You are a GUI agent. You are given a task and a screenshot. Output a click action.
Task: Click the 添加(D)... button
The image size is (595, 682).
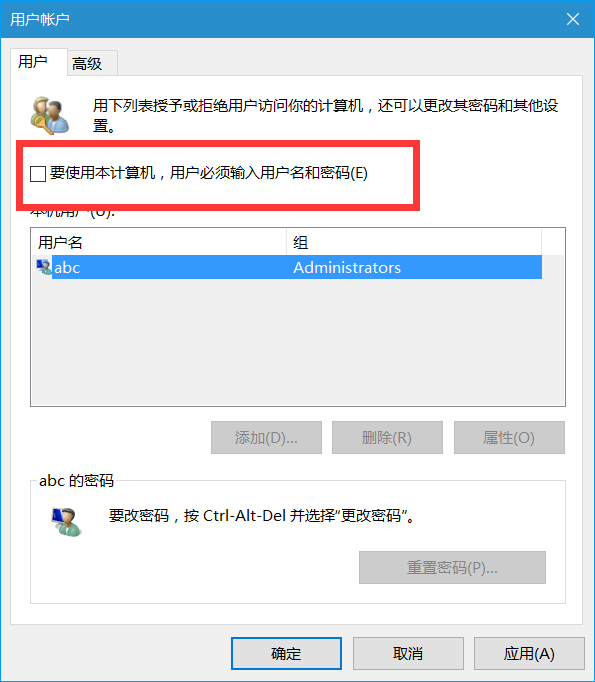[266, 438]
